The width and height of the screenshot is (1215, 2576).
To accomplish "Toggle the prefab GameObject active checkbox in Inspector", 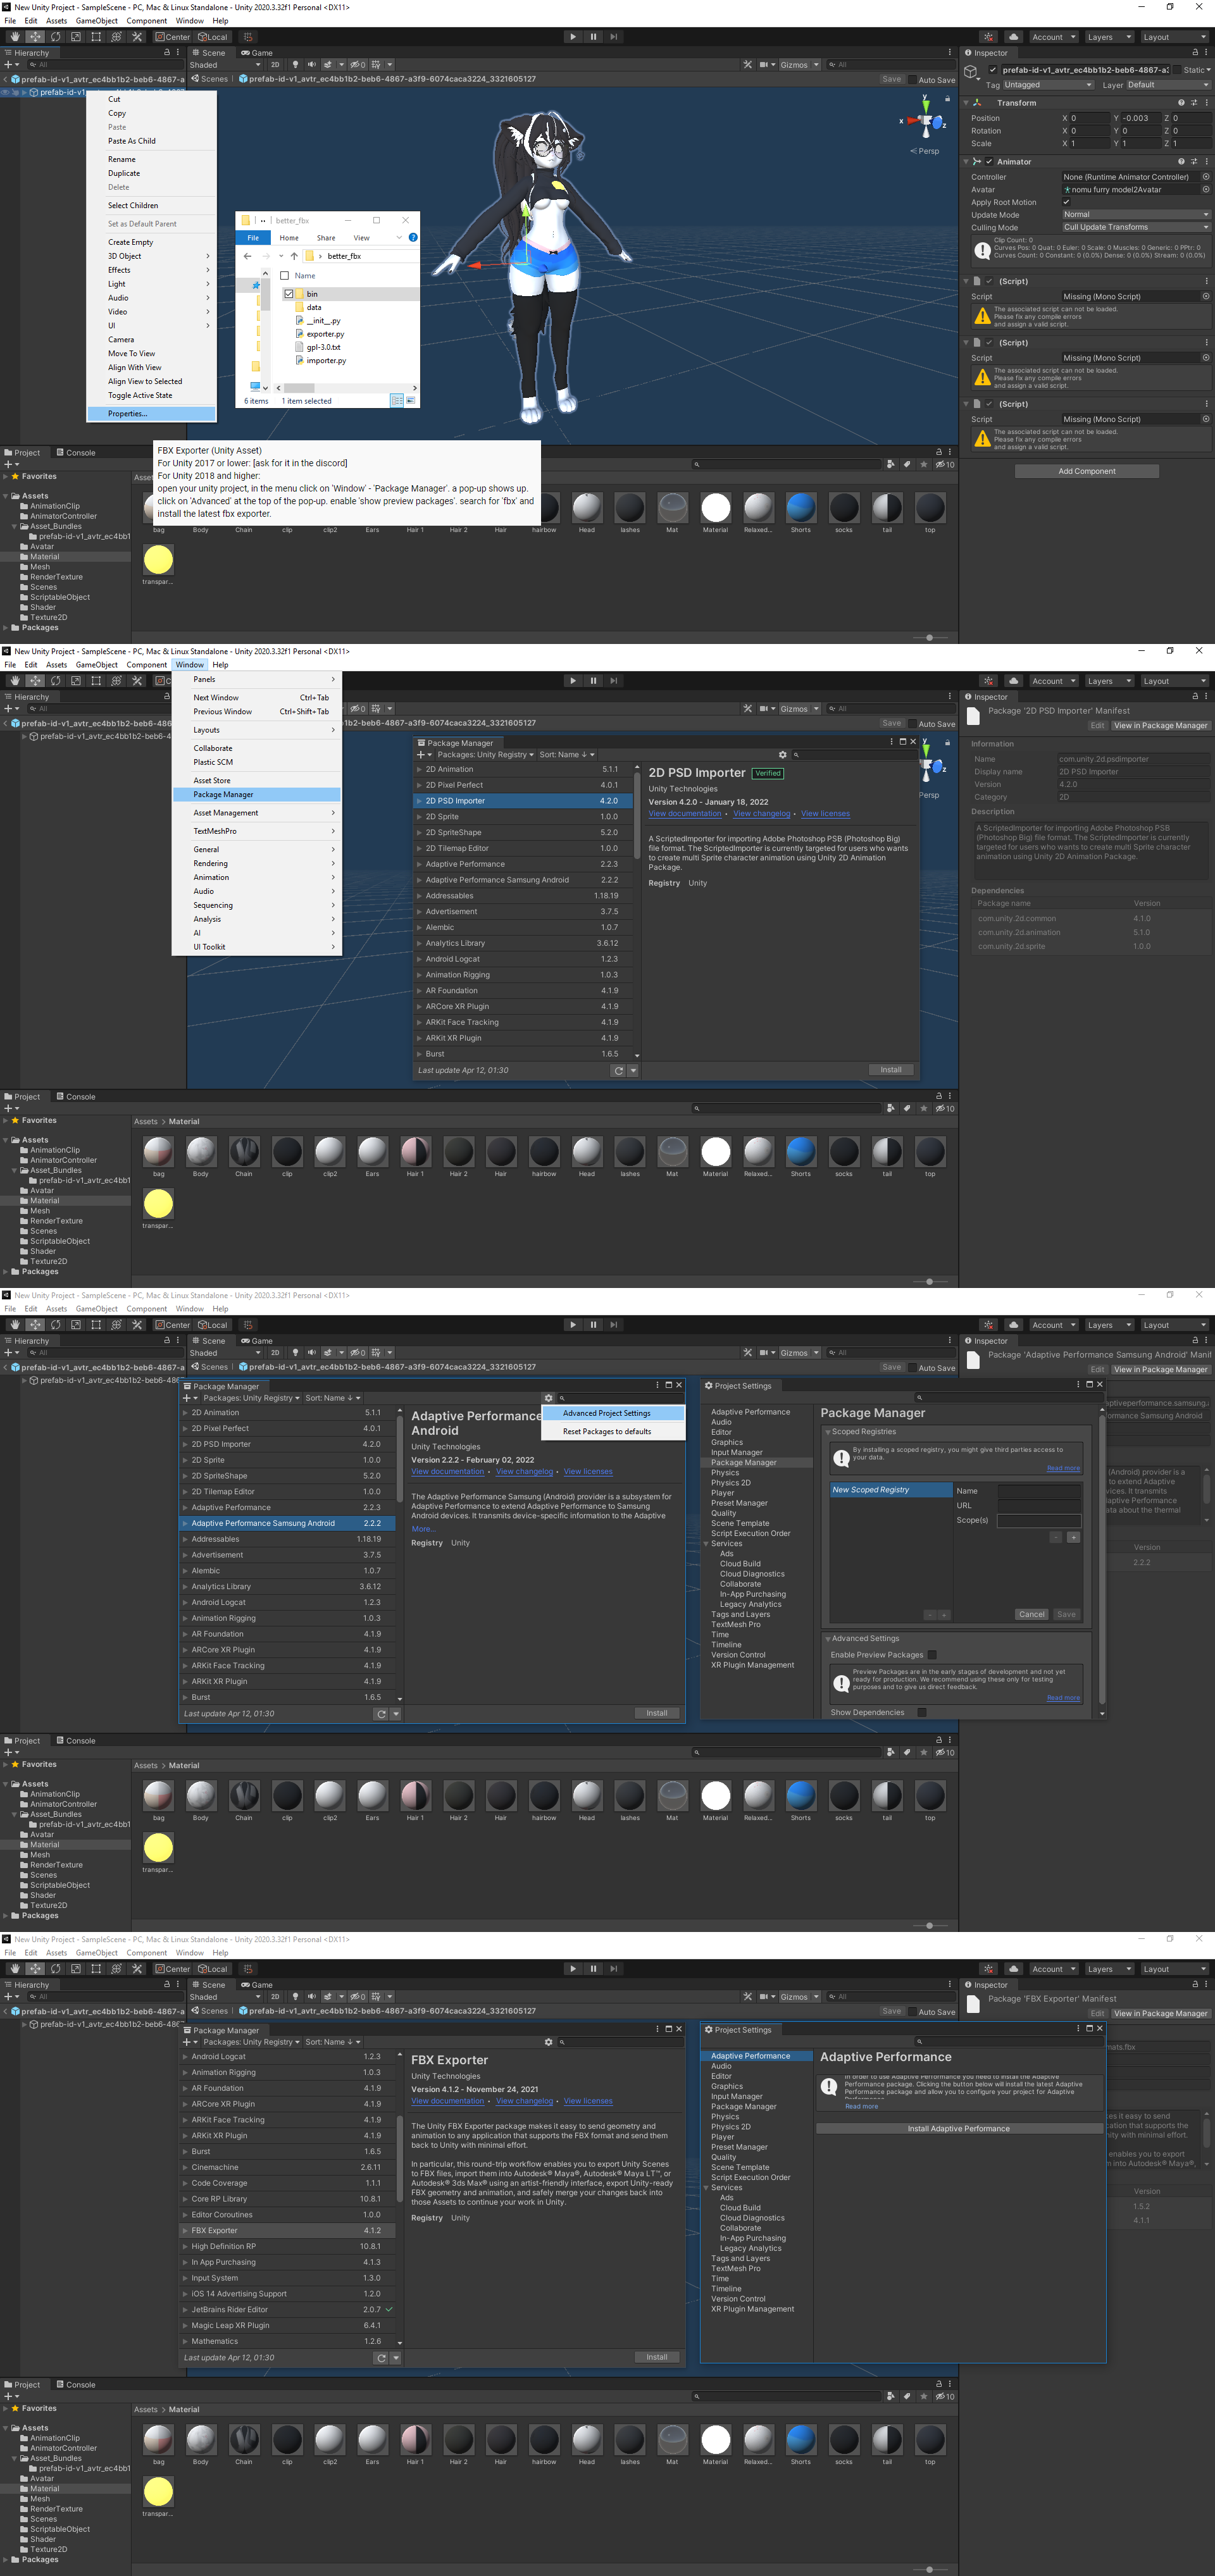I will click(992, 70).
